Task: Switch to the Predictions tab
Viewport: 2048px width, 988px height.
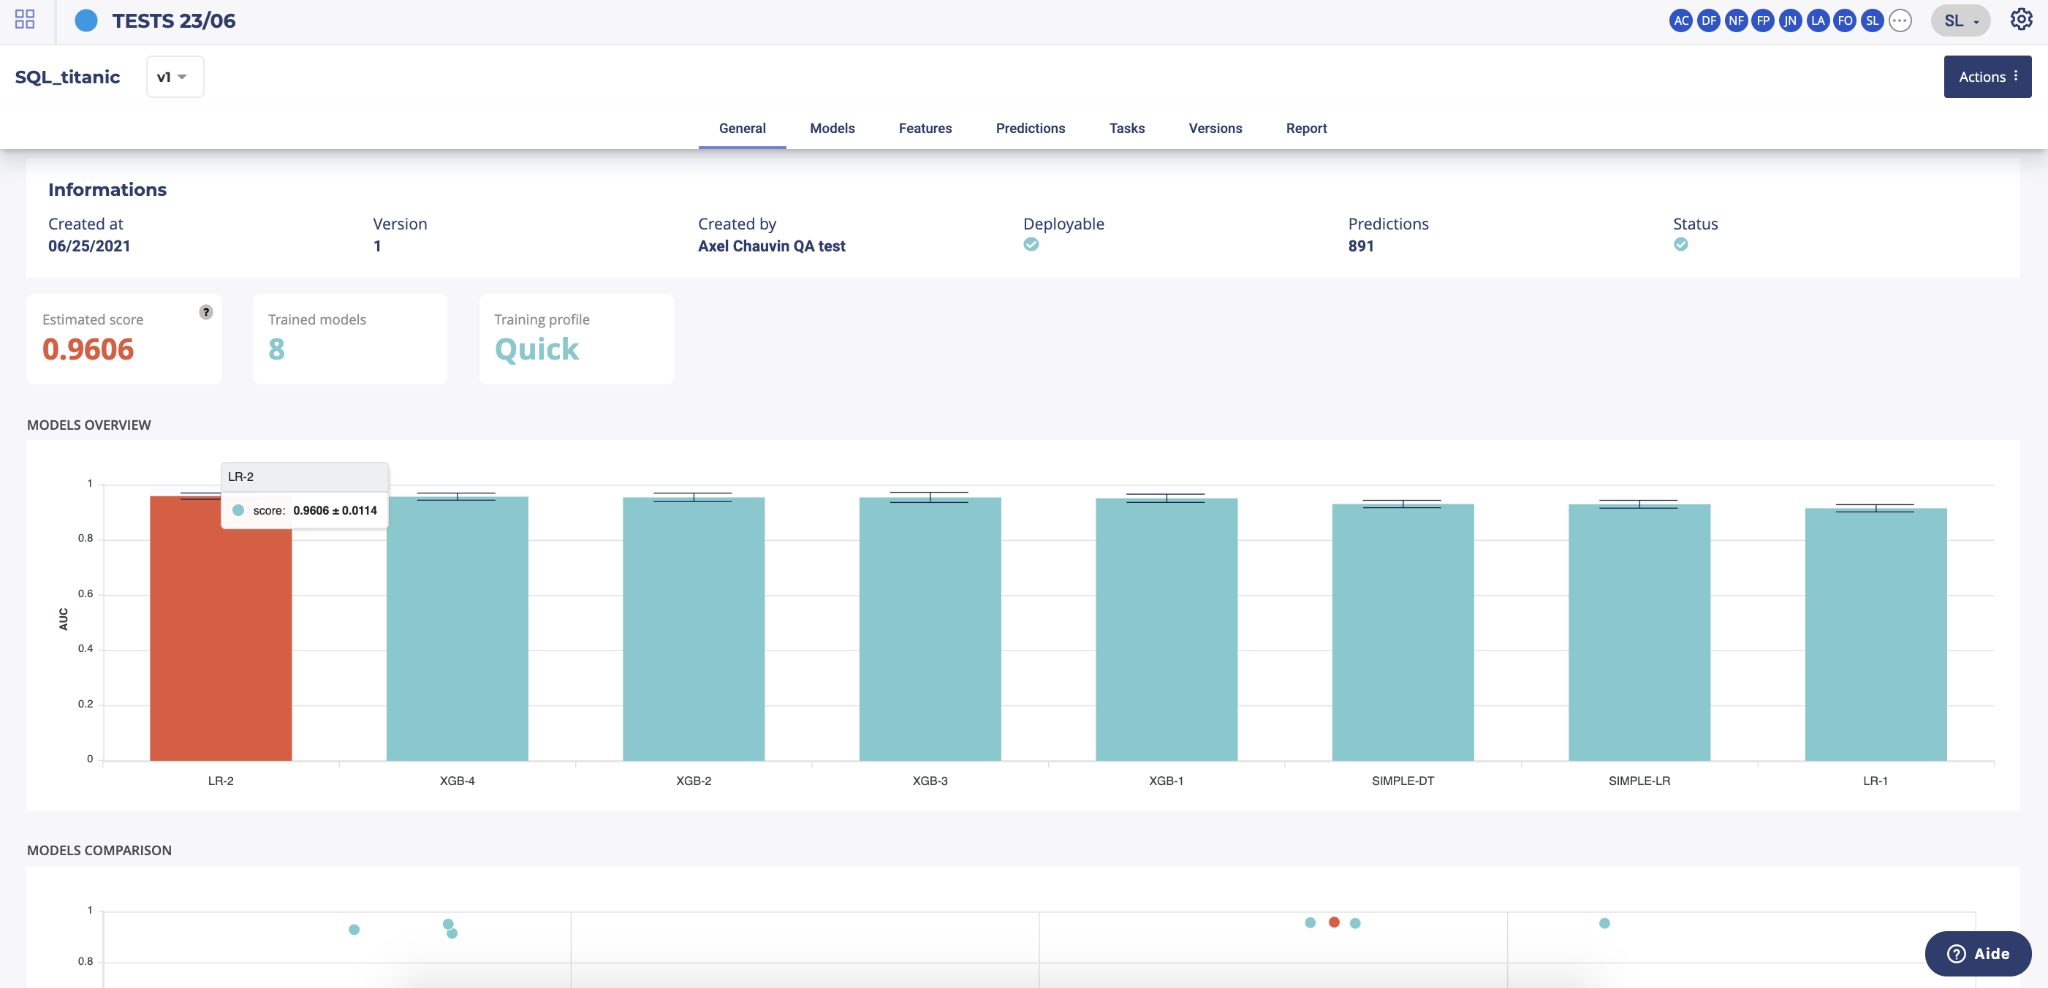Action: point(1030,128)
